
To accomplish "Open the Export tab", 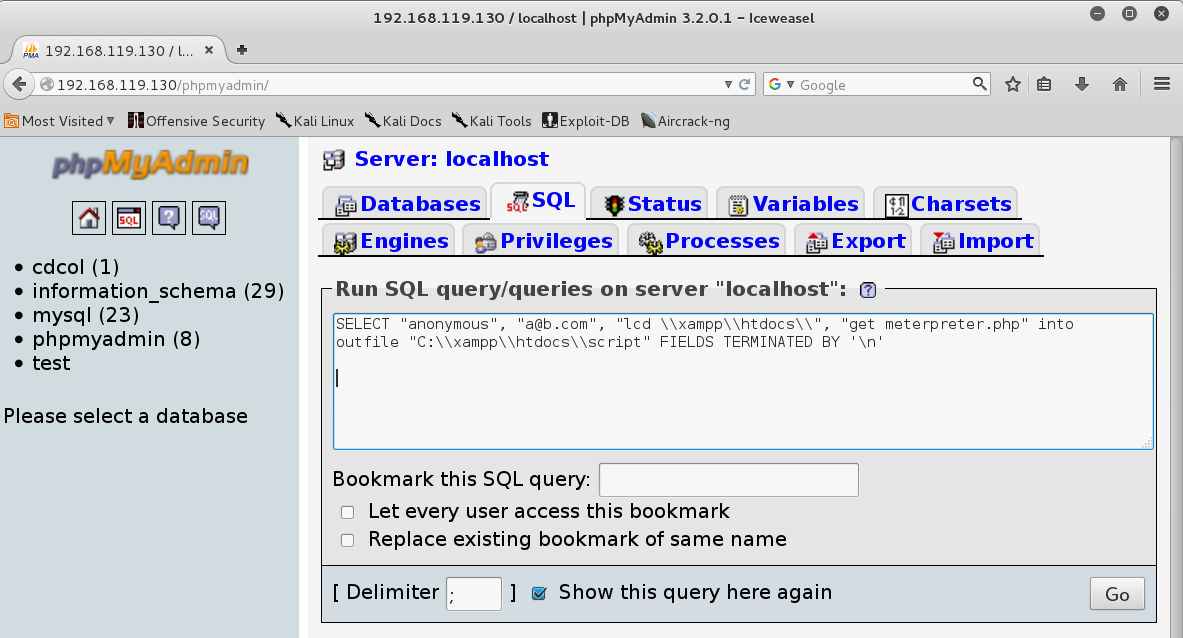I will tap(853, 241).
